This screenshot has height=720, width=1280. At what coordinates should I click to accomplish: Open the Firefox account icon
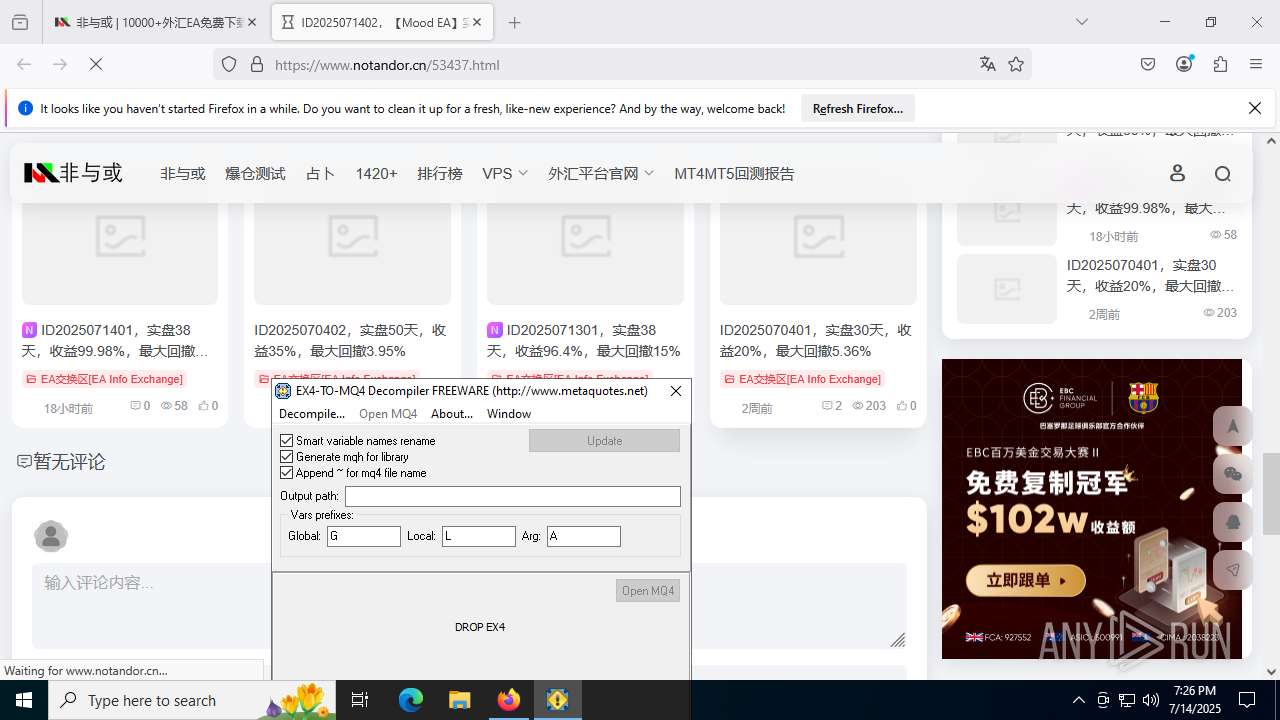pyautogui.click(x=1184, y=64)
